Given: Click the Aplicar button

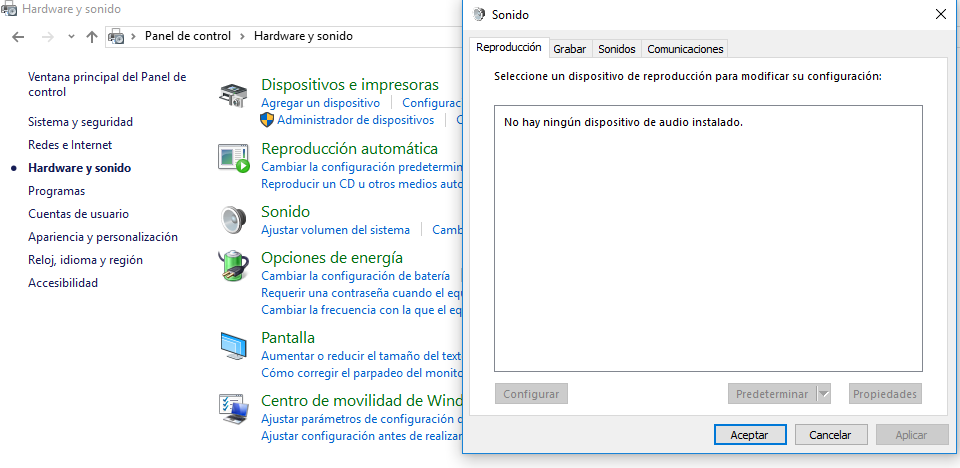Looking at the screenshot, I should pyautogui.click(x=911, y=435).
